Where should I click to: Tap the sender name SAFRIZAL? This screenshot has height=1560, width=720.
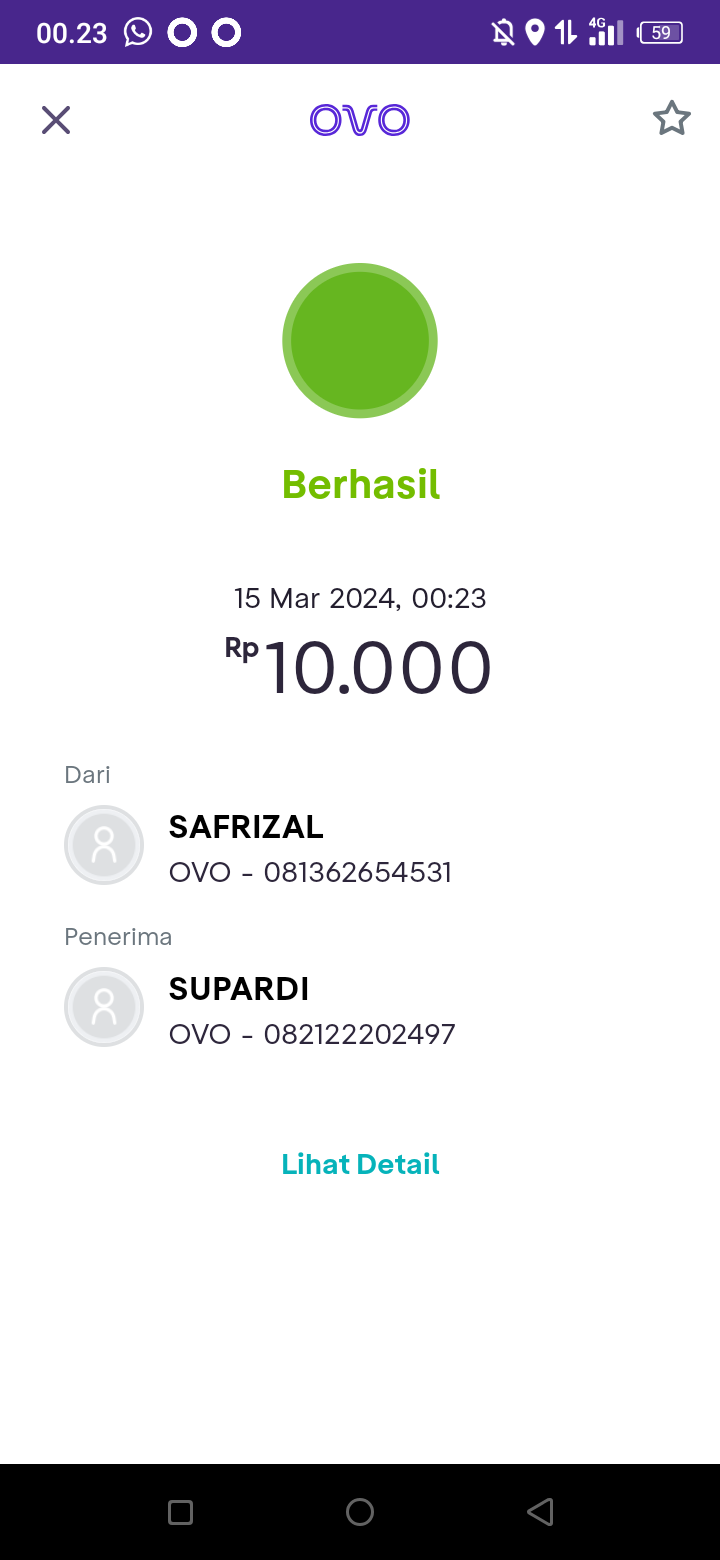click(x=246, y=827)
